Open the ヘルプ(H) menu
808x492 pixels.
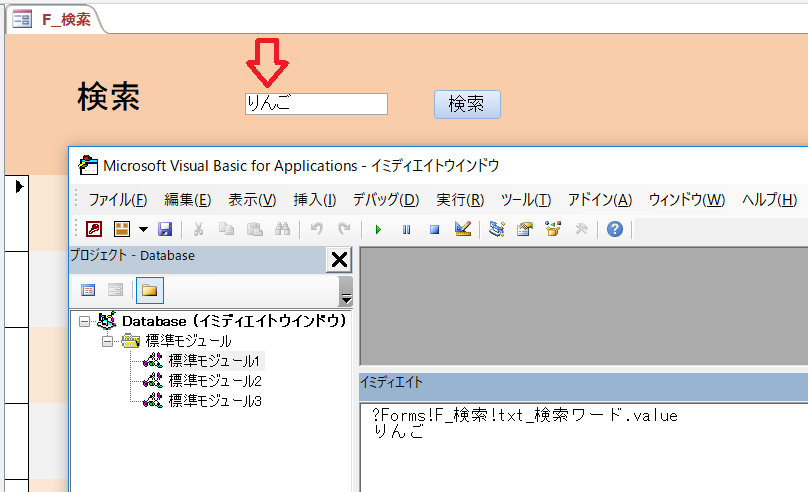(x=769, y=200)
